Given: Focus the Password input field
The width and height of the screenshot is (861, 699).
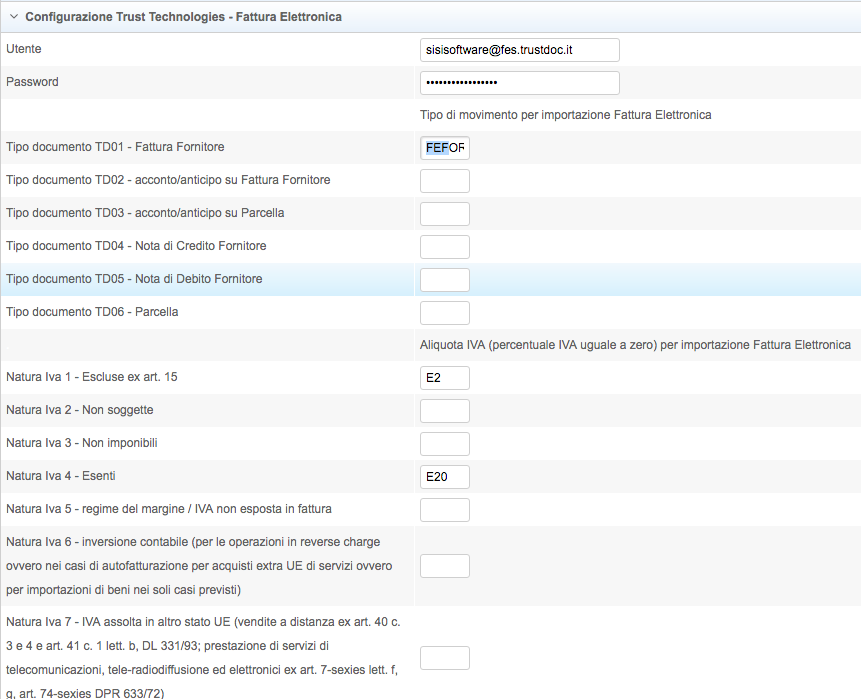Looking at the screenshot, I should pyautogui.click(x=519, y=83).
